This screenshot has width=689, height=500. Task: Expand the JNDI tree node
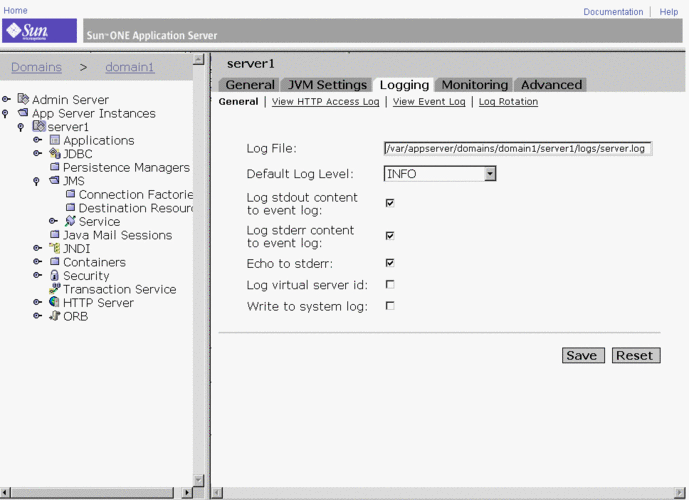point(38,248)
